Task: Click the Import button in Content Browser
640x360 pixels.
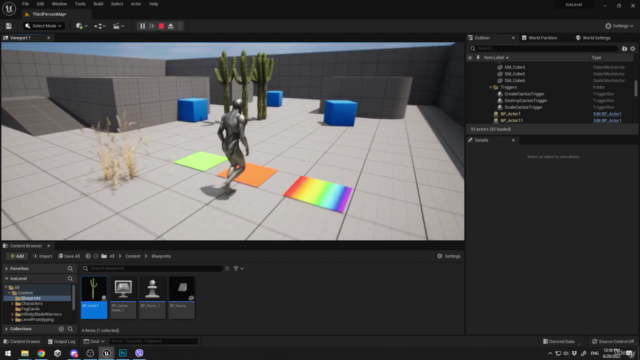Action: [x=42, y=256]
